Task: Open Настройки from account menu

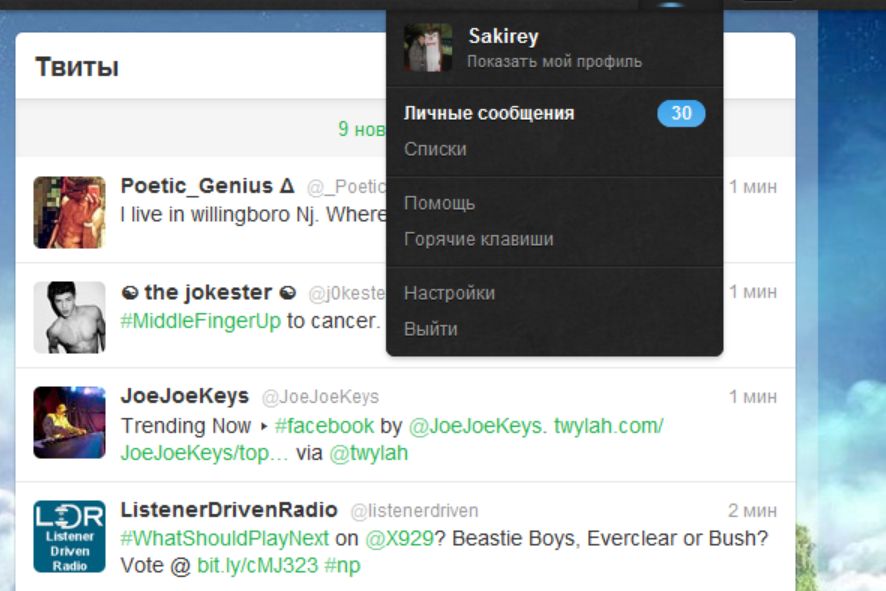Action: [x=449, y=293]
